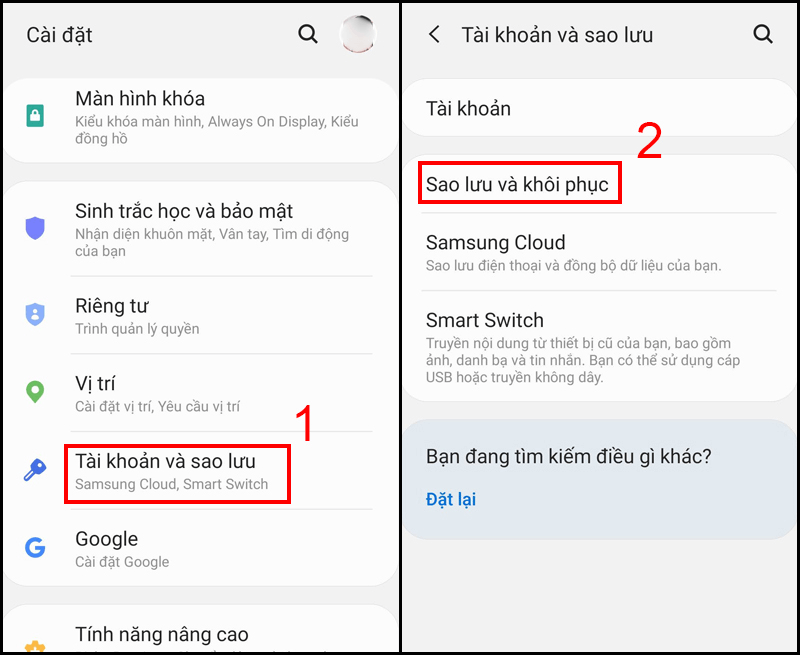Tap the blue shield icon for biometrics
This screenshot has height=655, width=800.
(35, 228)
